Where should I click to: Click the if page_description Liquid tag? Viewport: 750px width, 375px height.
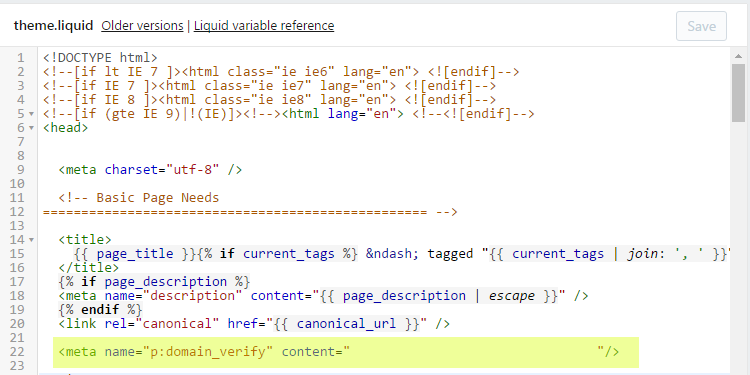(154, 281)
